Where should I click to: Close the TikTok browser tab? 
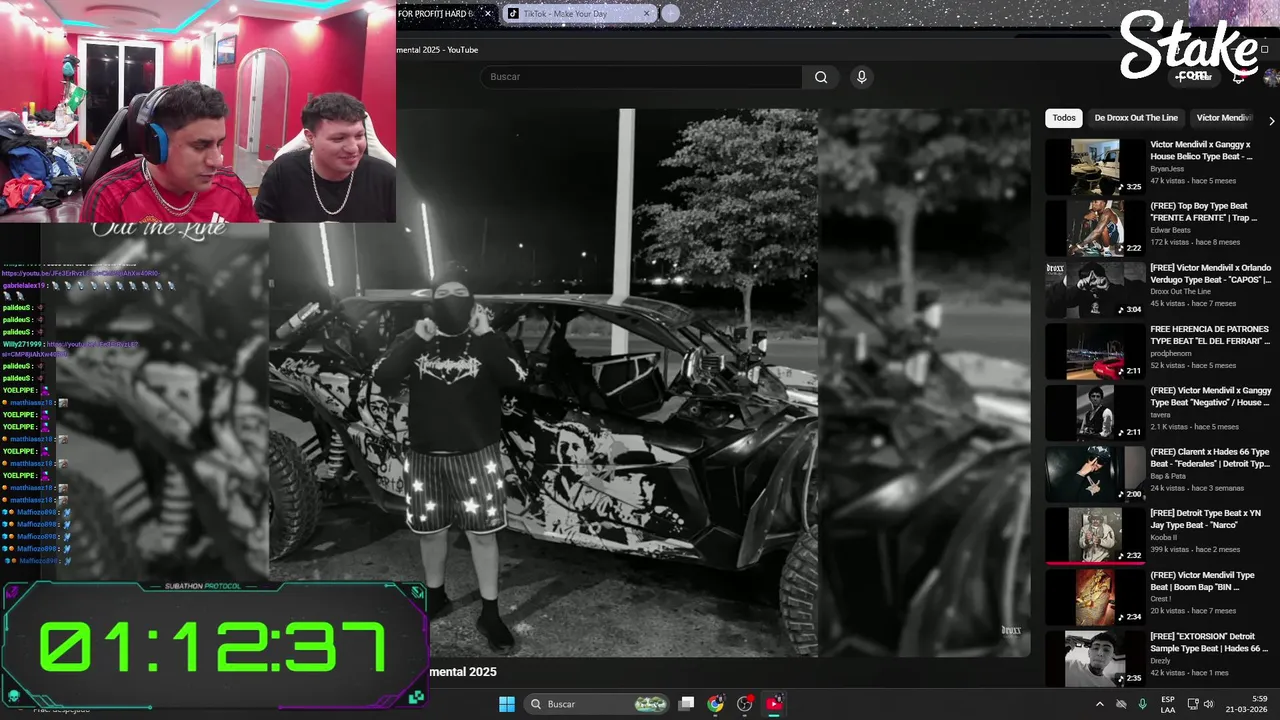(x=647, y=14)
